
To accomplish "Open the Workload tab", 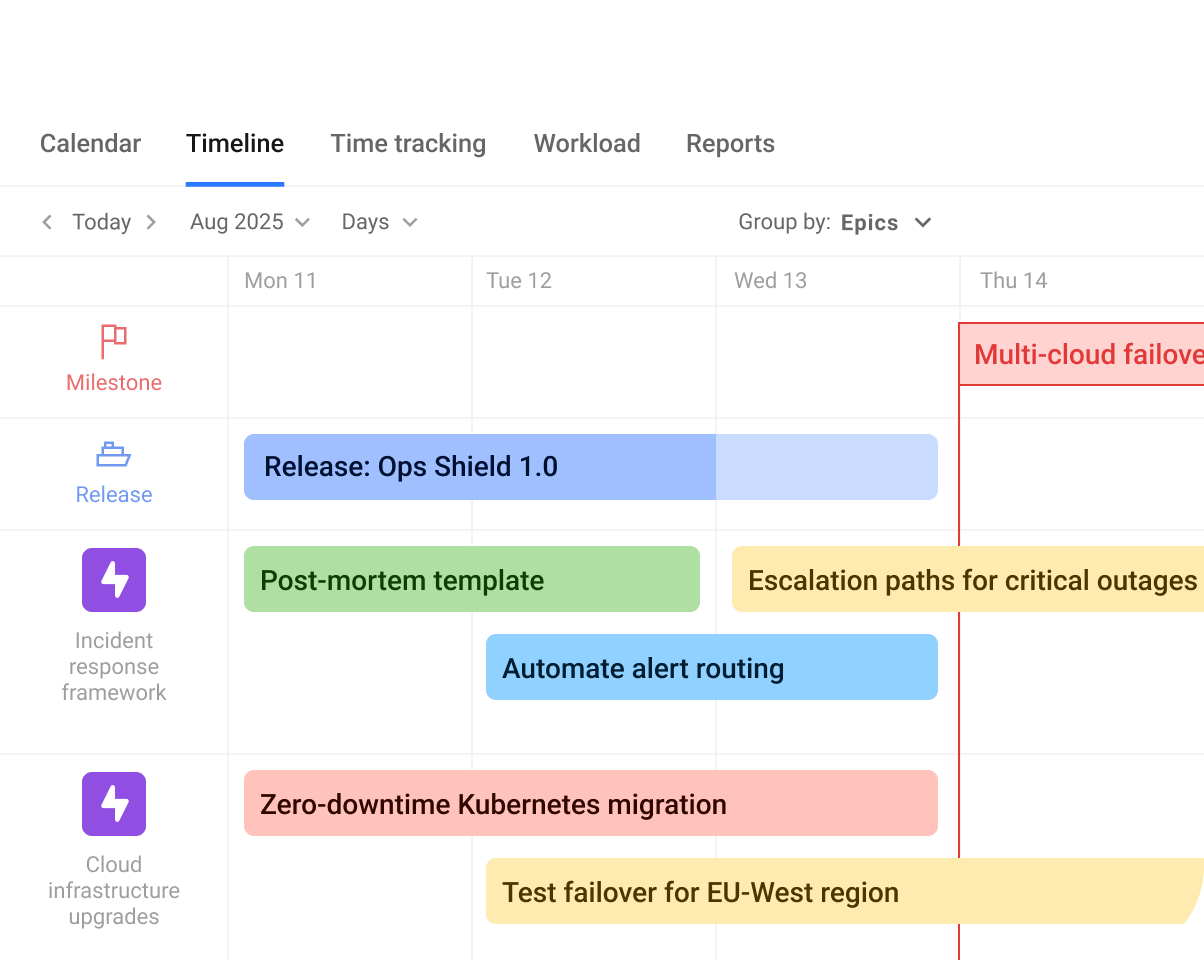I will [x=586, y=143].
